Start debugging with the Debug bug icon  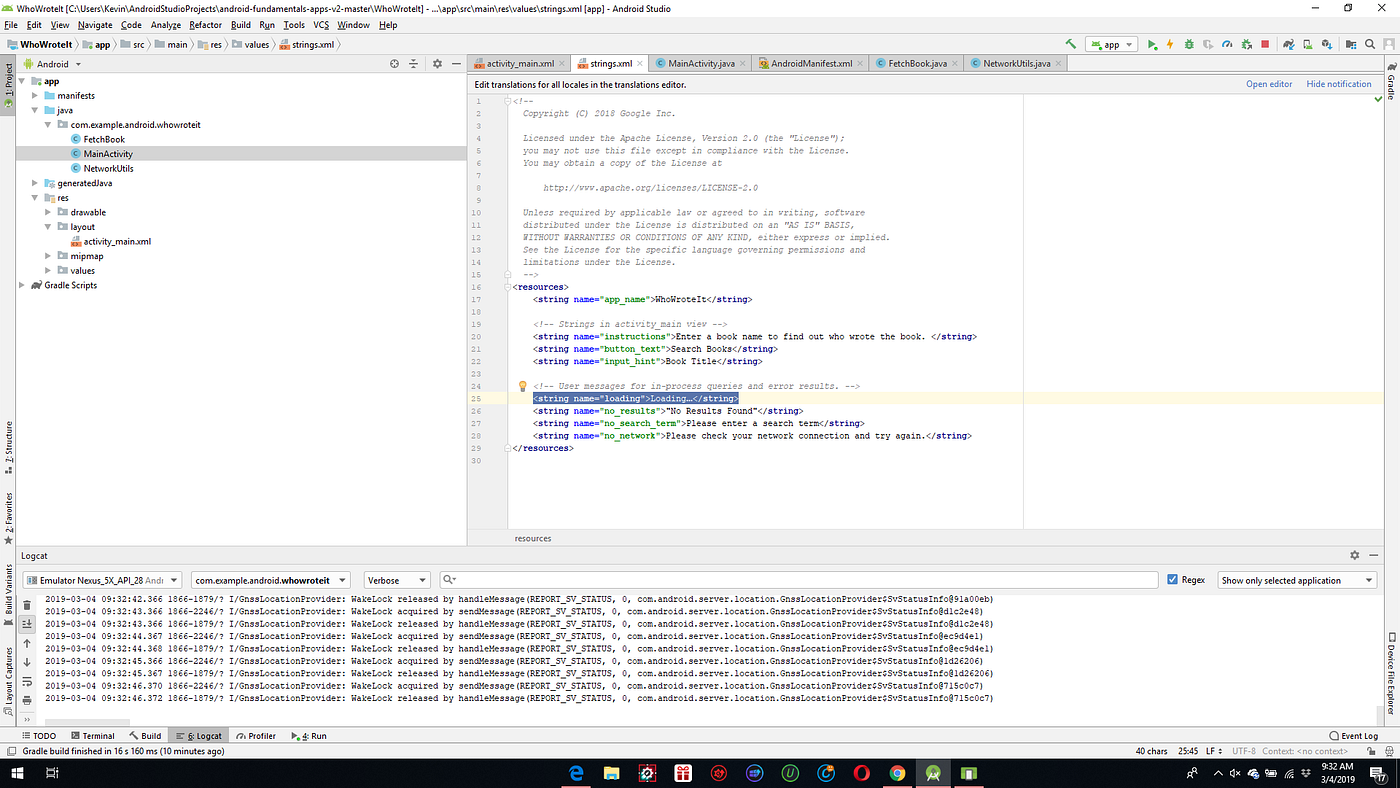pos(1189,44)
